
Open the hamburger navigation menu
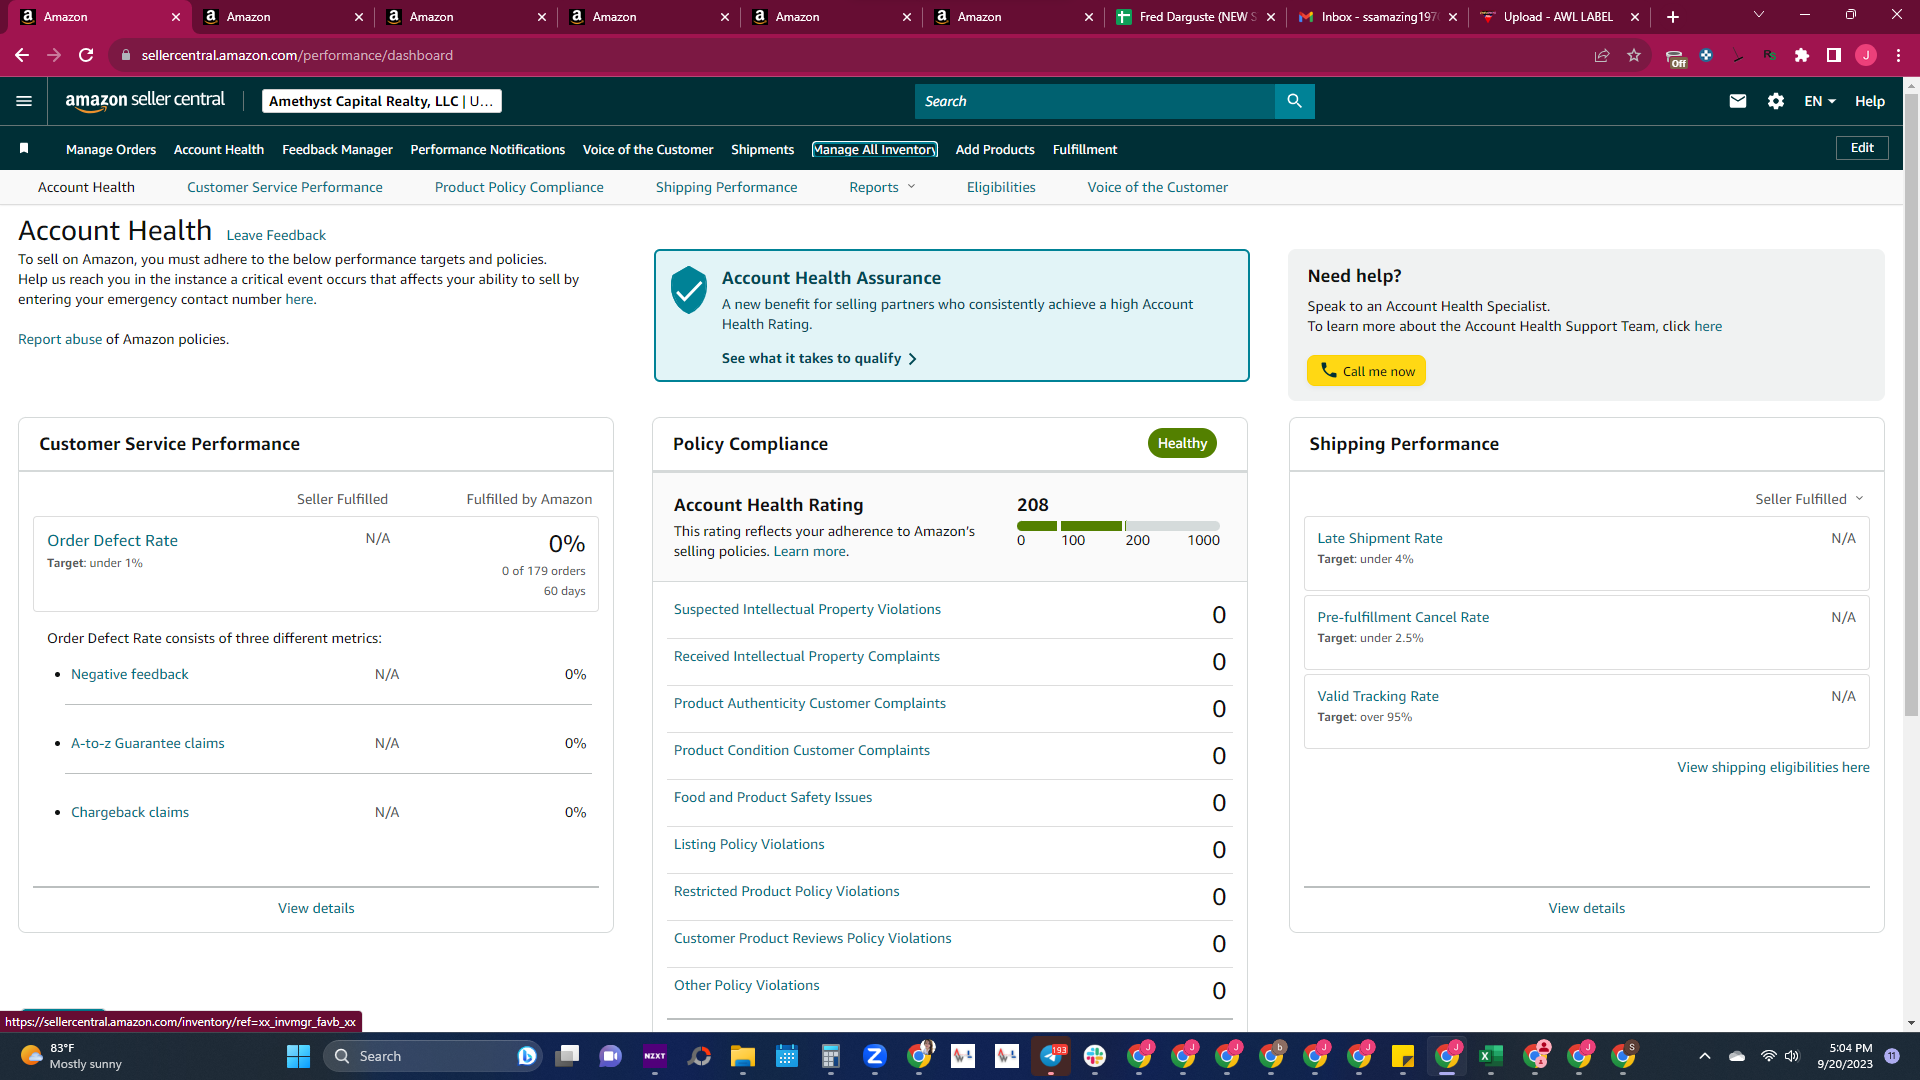pyautogui.click(x=24, y=101)
